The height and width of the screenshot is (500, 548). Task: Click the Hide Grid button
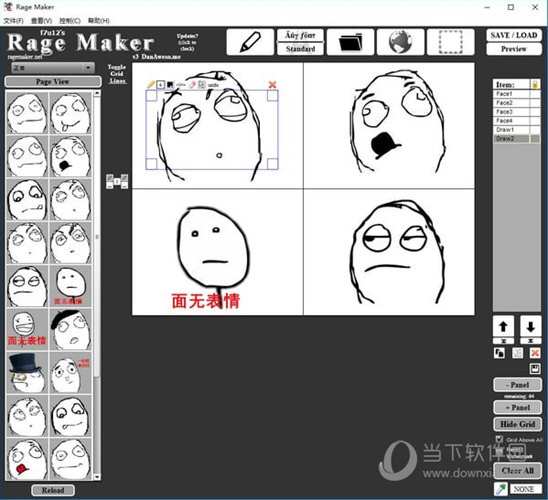click(x=518, y=424)
